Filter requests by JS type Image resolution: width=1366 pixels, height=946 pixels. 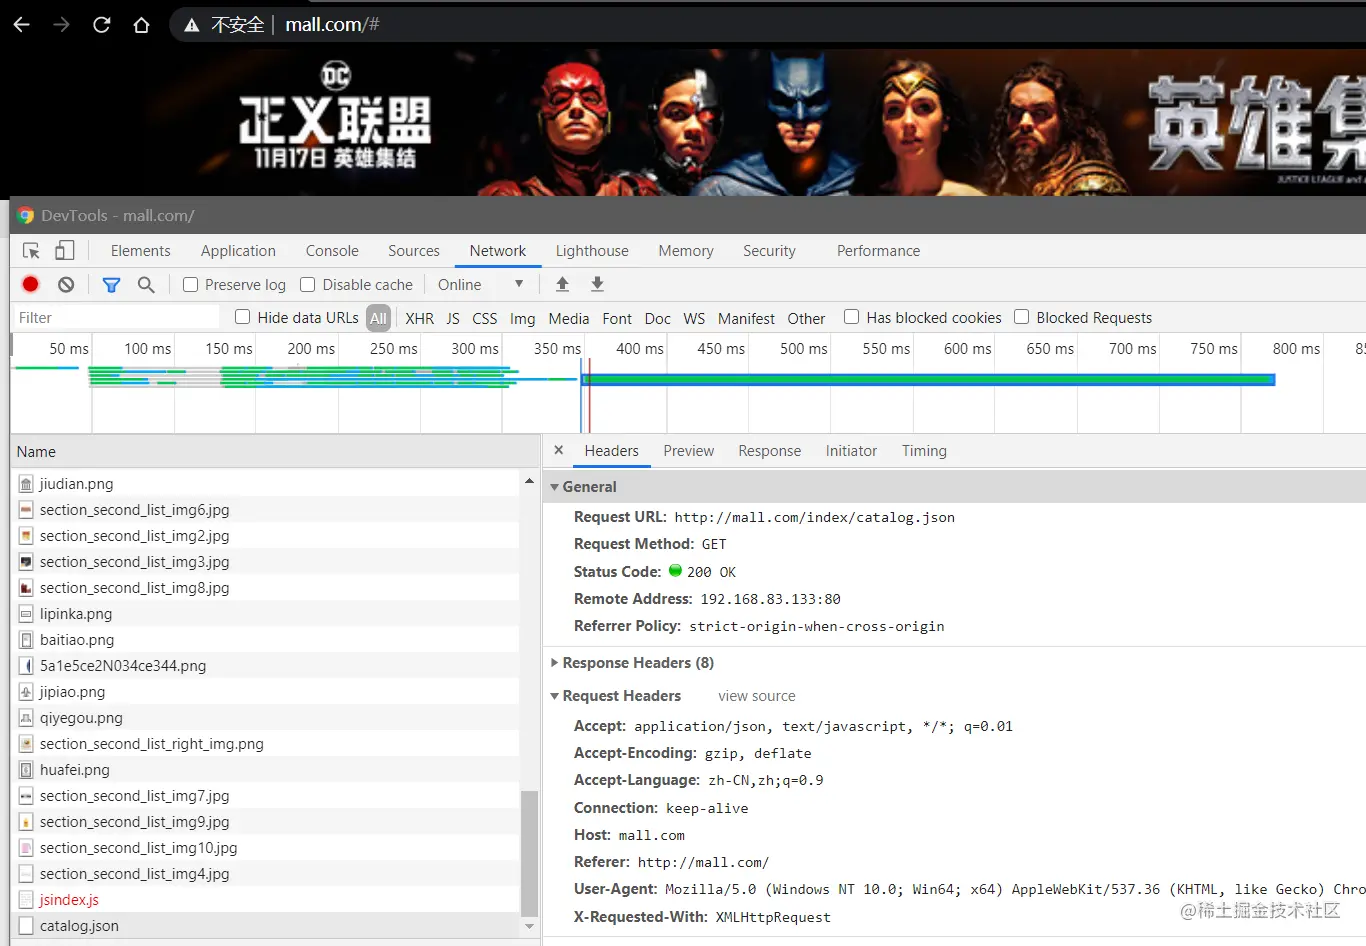click(453, 318)
